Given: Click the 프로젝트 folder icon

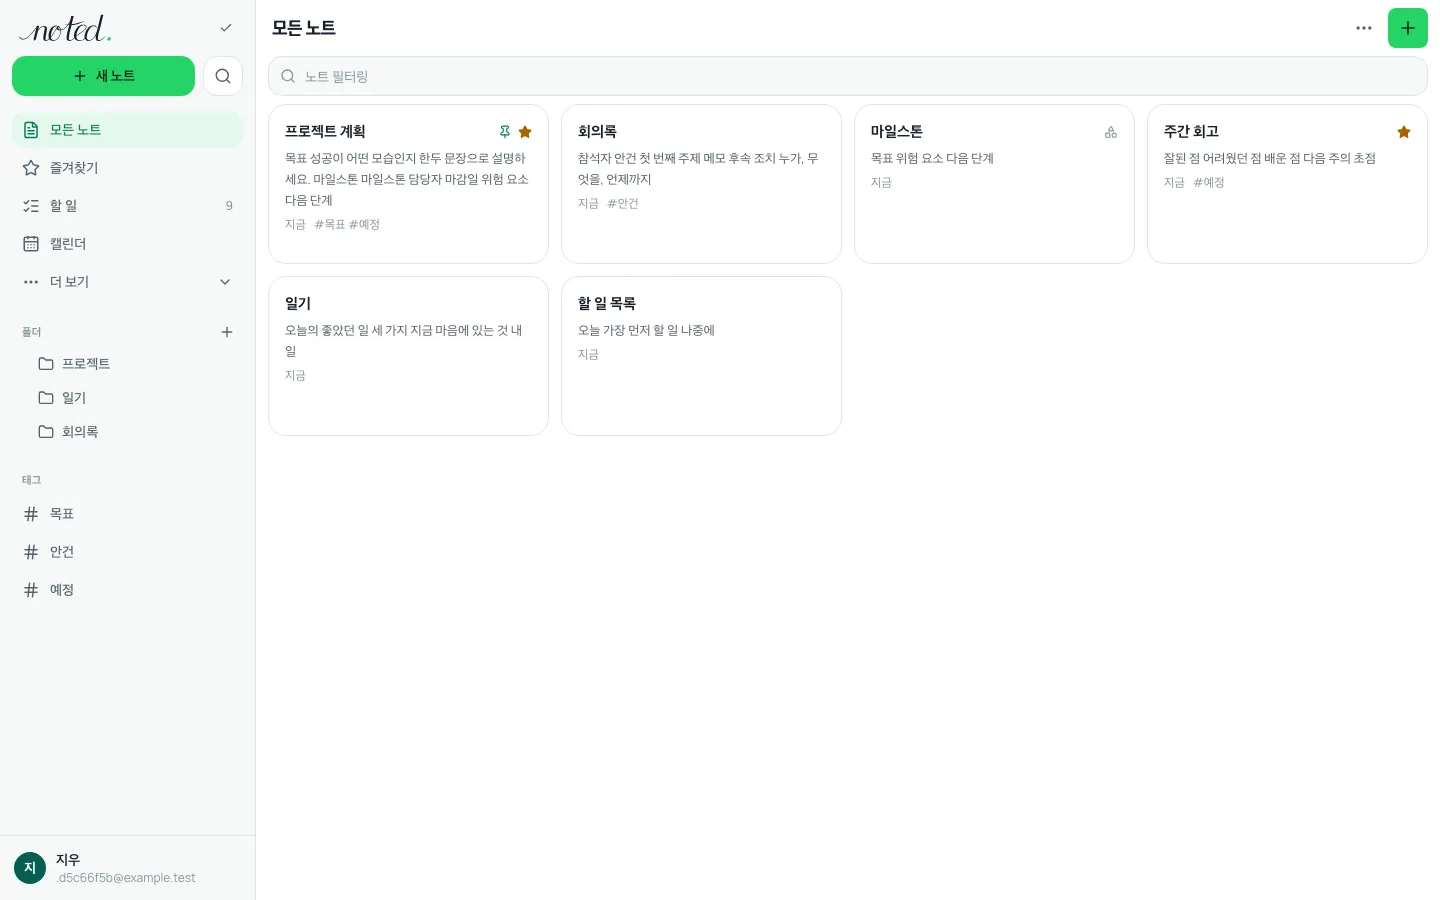Looking at the screenshot, I should [x=46, y=364].
